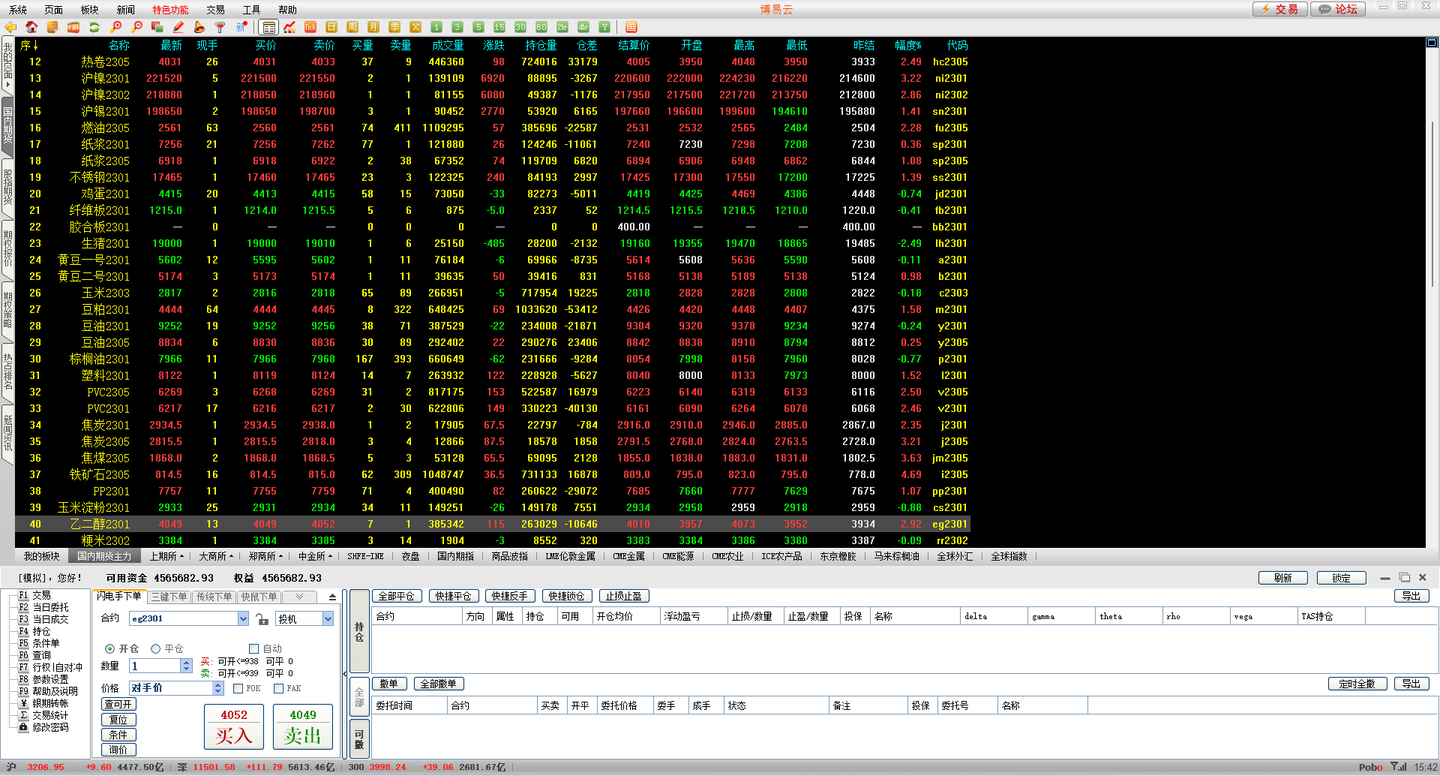The width and height of the screenshot is (1440, 776).
Task: Switch to the 三键下单 tab
Action: pos(168,597)
